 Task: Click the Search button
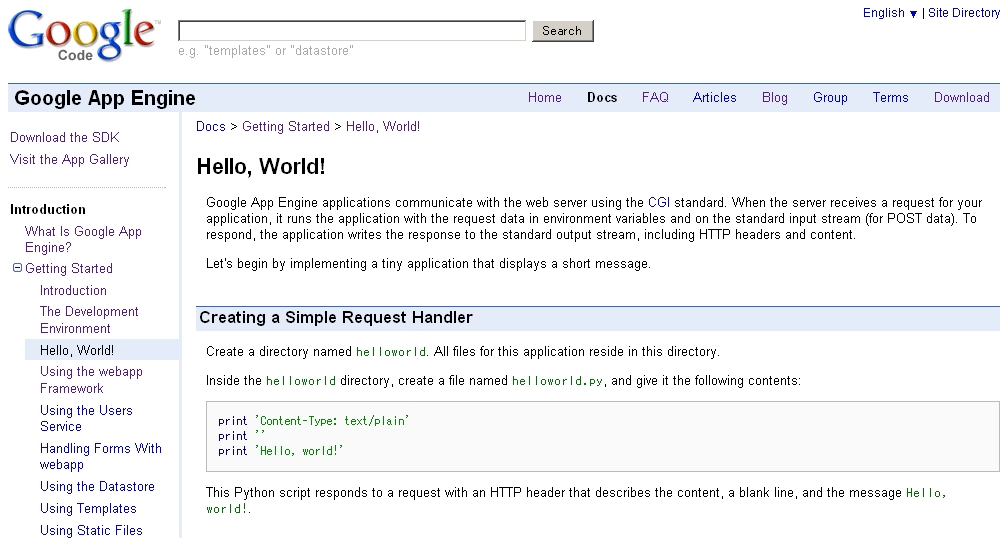pos(562,31)
